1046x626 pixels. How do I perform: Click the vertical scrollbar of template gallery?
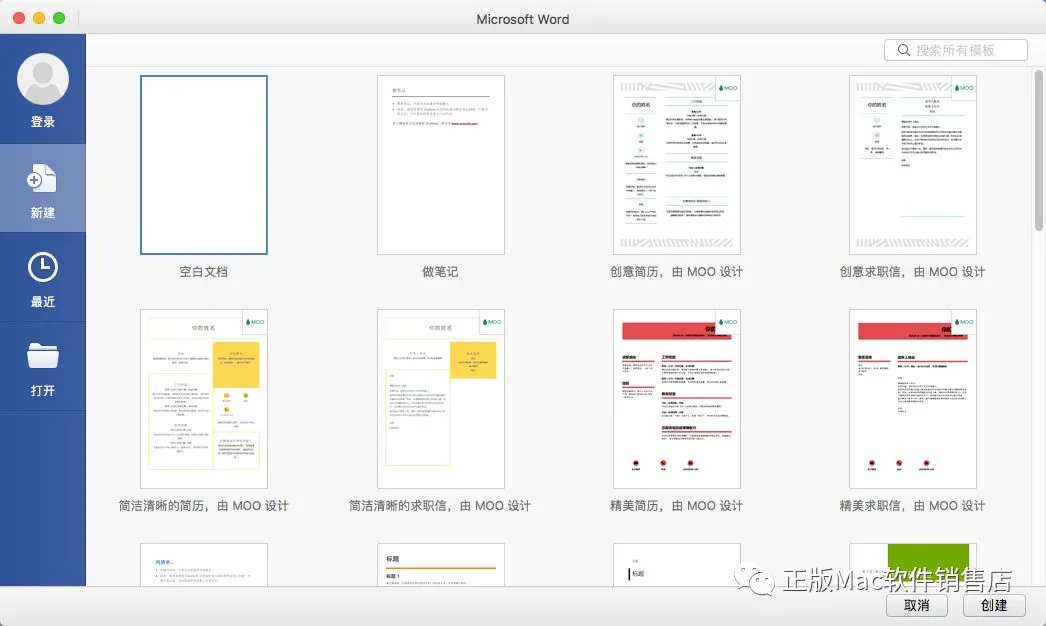(1039, 150)
